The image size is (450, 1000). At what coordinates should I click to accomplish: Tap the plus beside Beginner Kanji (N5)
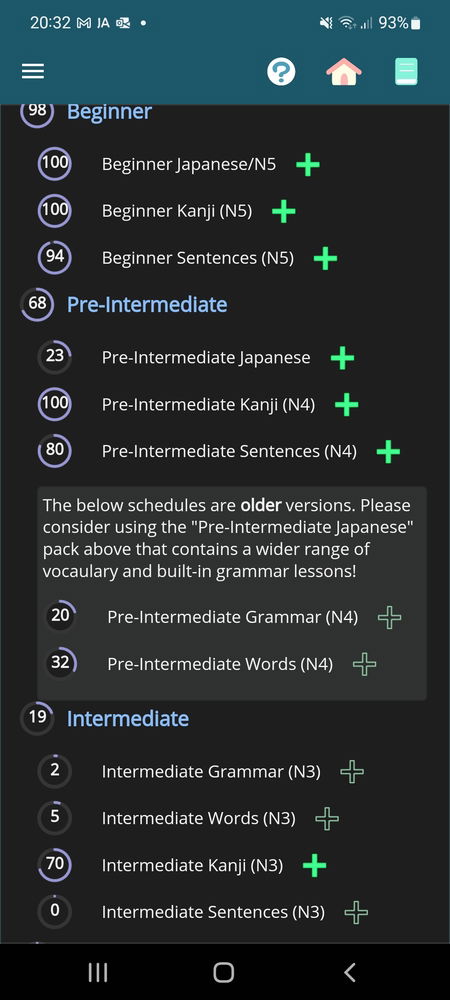[x=284, y=212]
